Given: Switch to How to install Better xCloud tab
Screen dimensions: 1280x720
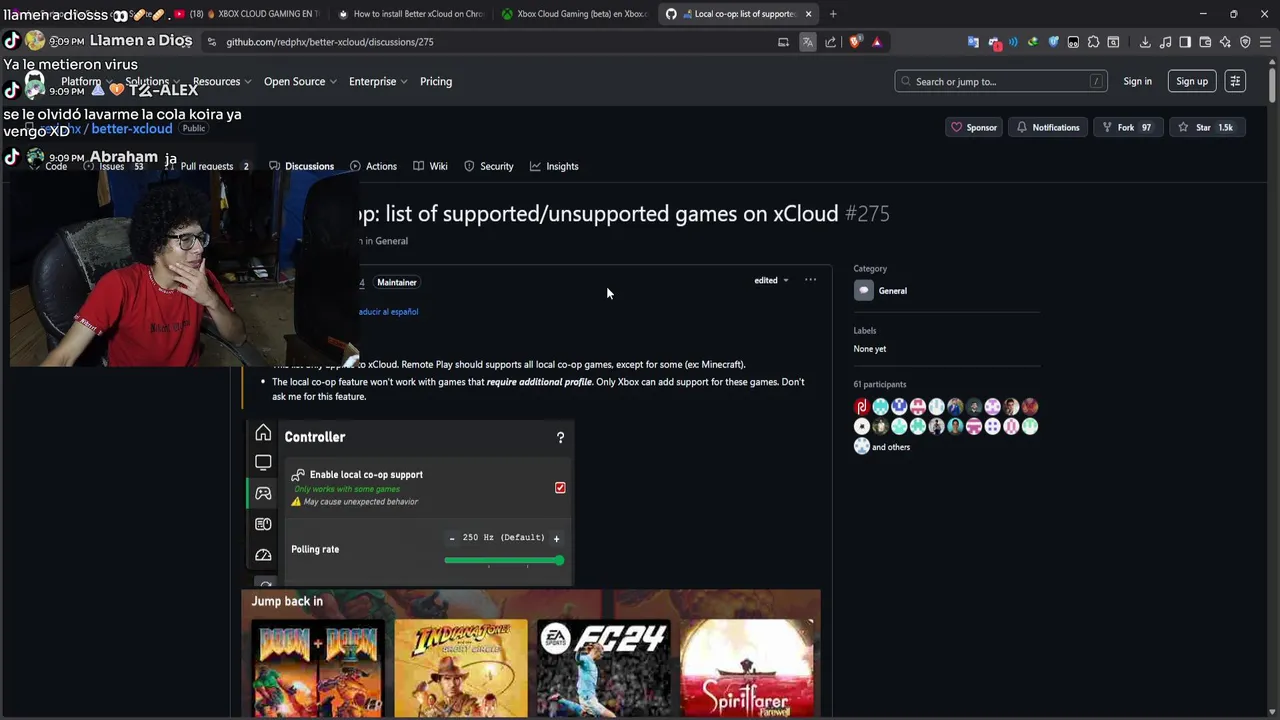Looking at the screenshot, I should point(410,14).
